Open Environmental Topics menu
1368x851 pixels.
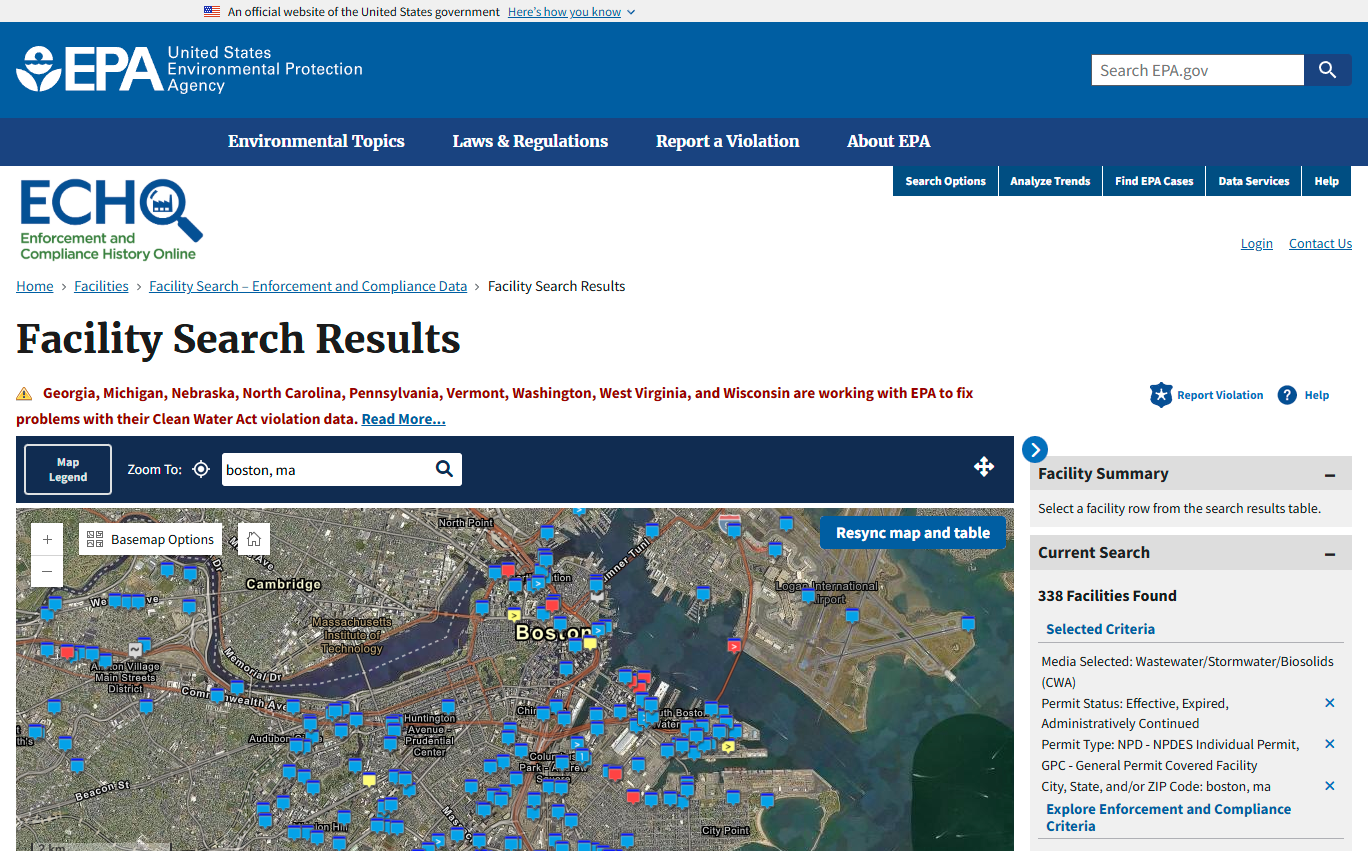click(316, 141)
